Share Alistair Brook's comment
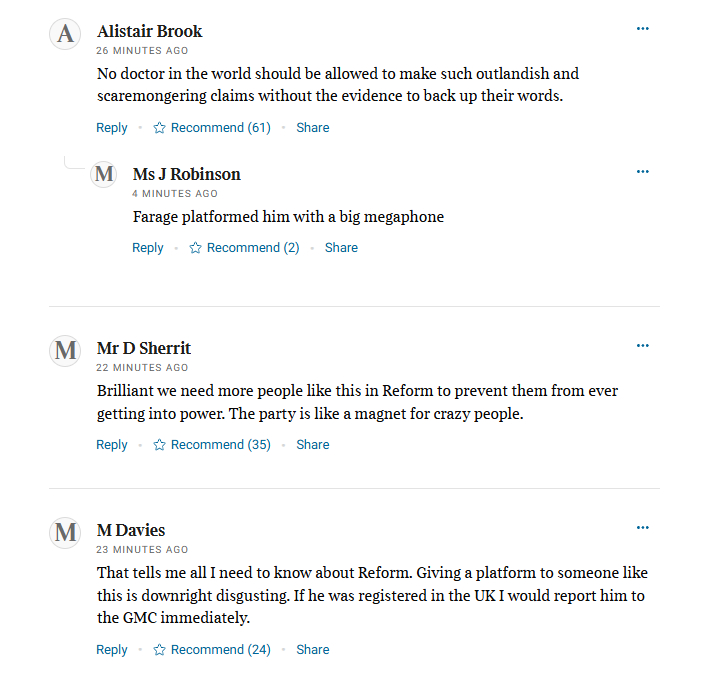This screenshot has width=702, height=673. coord(312,128)
